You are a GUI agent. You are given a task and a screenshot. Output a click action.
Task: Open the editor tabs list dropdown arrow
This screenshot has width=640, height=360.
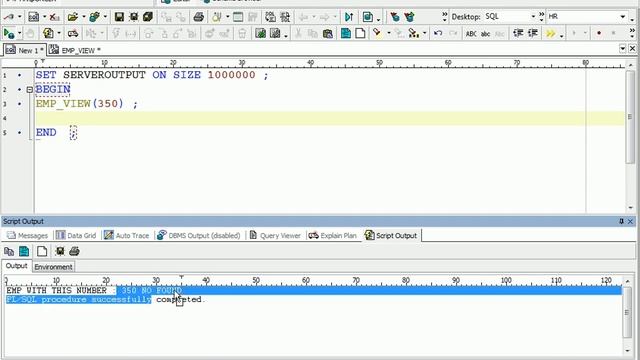622,49
